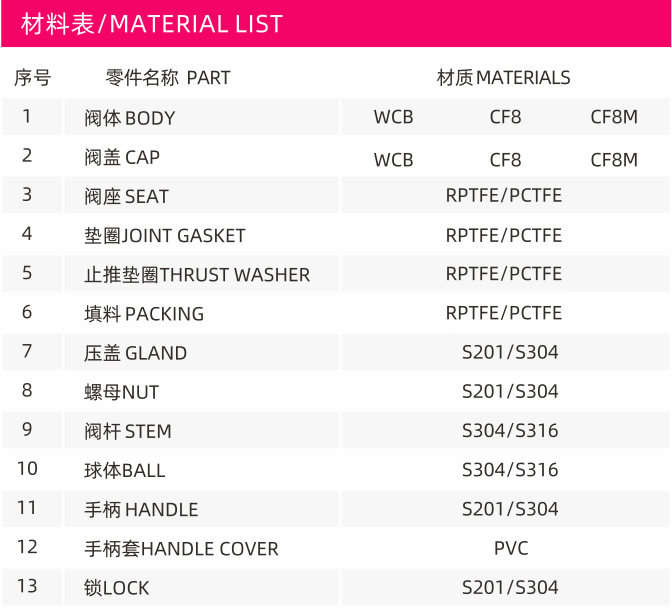Click row number 13 cell
Image resolution: width=672 pixels, height=608 pixels.
tap(32, 587)
